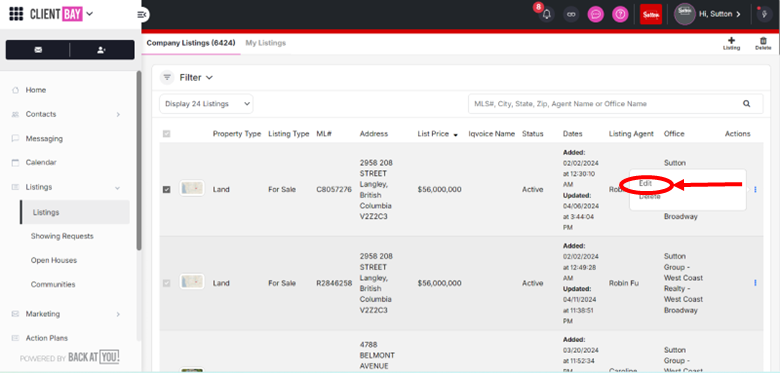Expand the Filter panel

tap(188, 78)
